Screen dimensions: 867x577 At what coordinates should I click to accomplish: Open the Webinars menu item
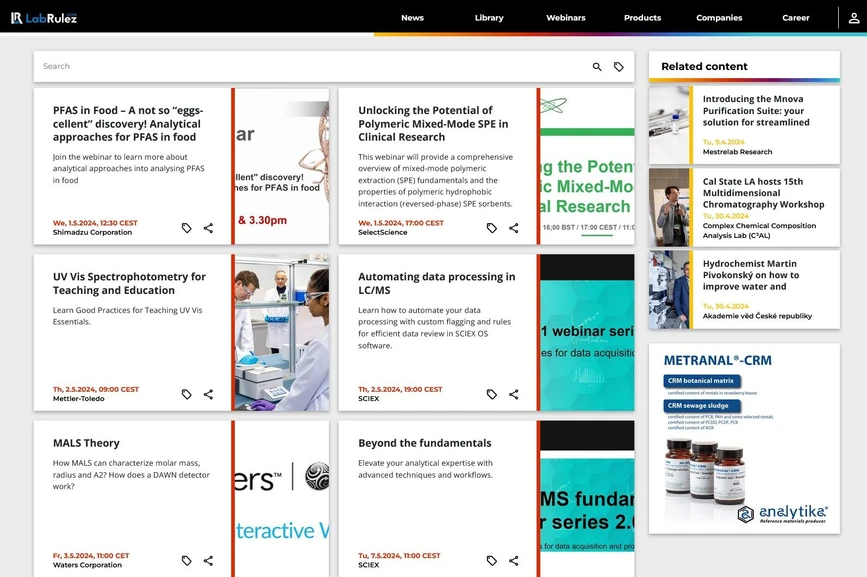[565, 17]
